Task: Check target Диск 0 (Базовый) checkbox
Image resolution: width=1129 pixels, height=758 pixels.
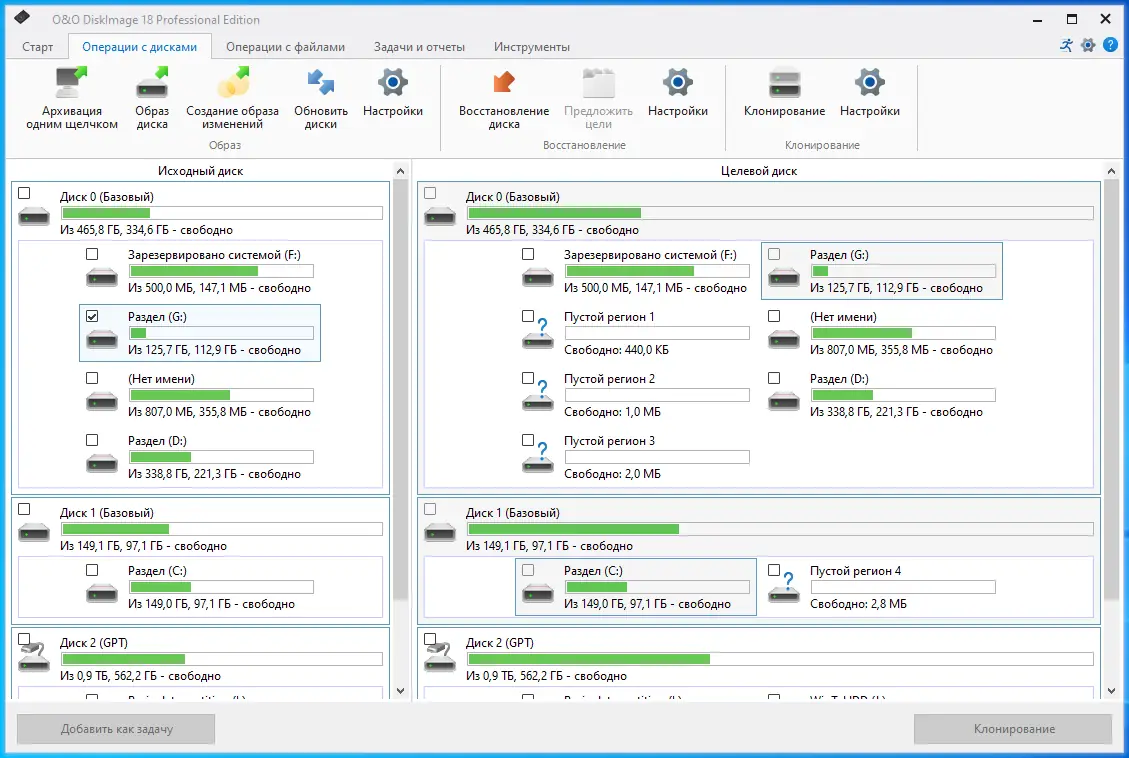Action: [431, 193]
